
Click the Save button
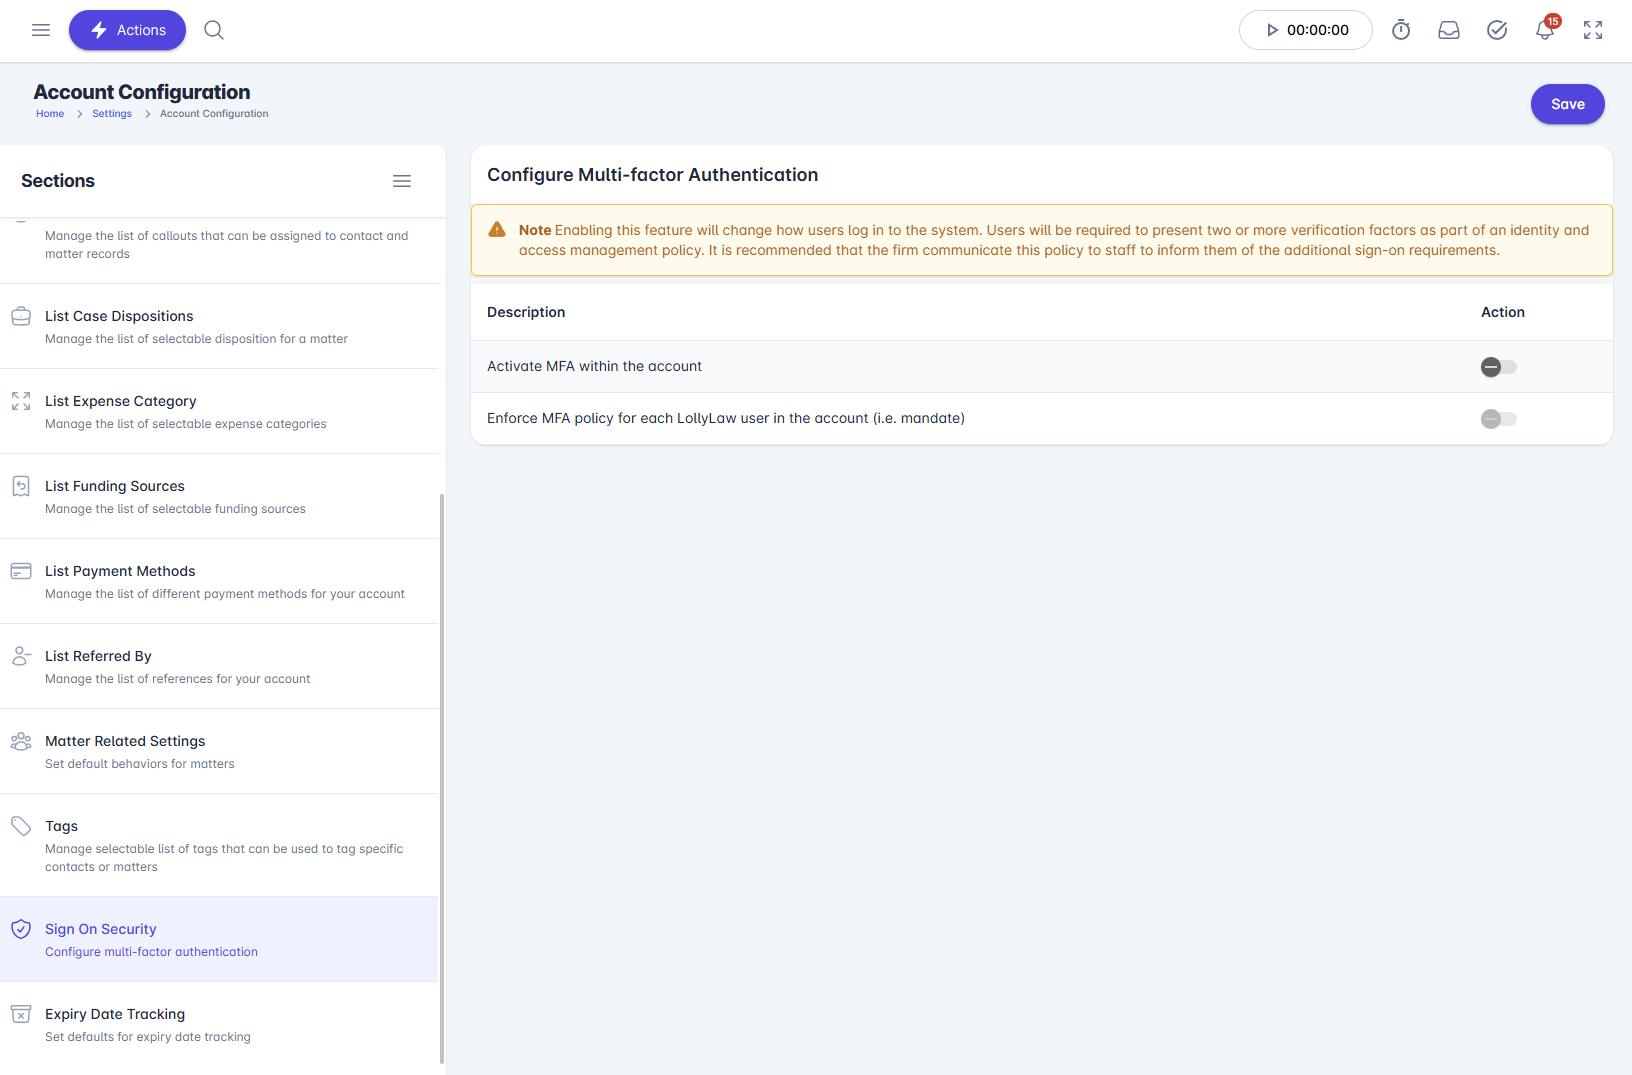point(1567,104)
